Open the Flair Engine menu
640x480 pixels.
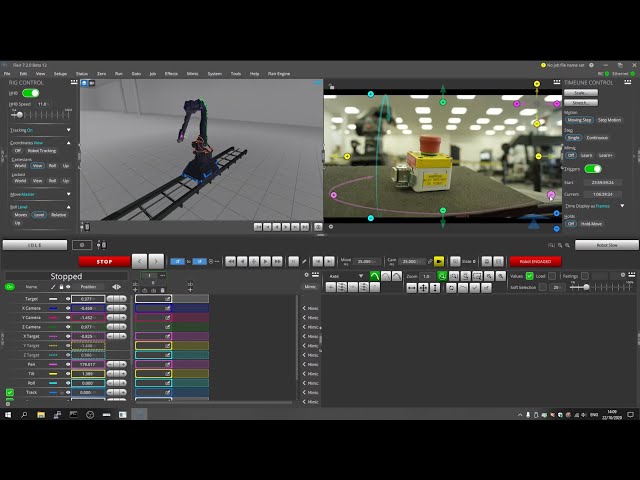click(279, 74)
